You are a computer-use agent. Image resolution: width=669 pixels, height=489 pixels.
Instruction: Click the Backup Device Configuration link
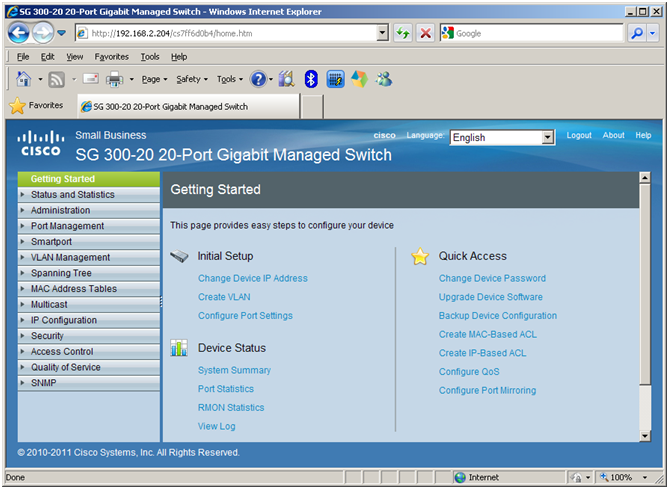[497, 316]
